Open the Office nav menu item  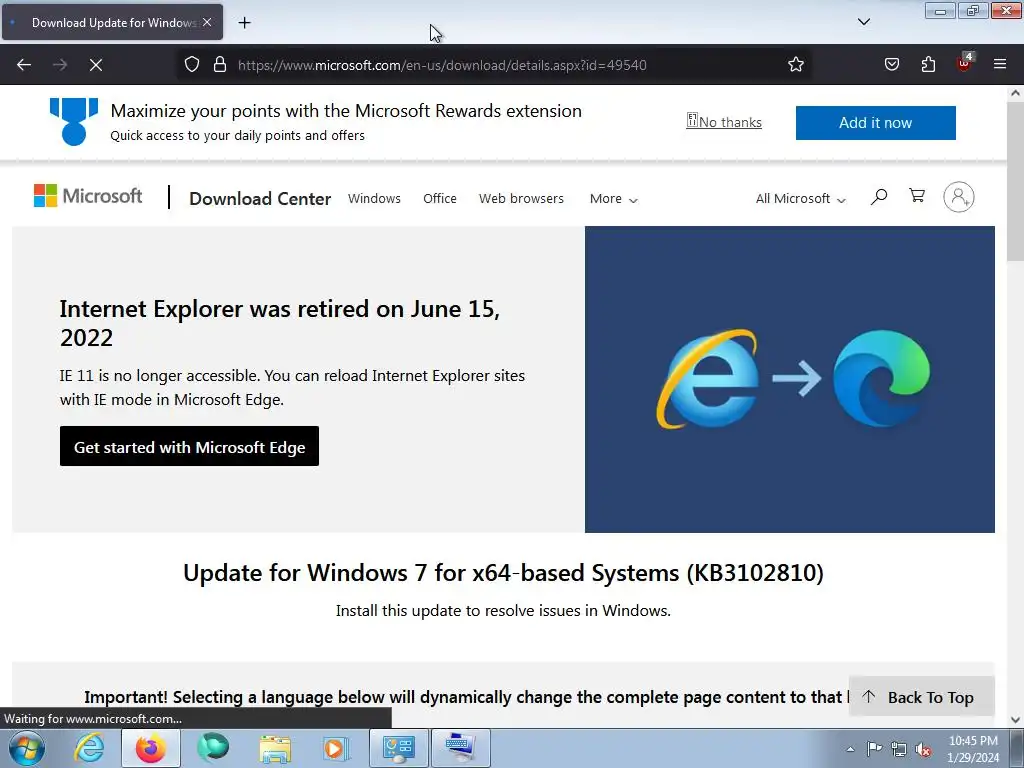click(440, 199)
